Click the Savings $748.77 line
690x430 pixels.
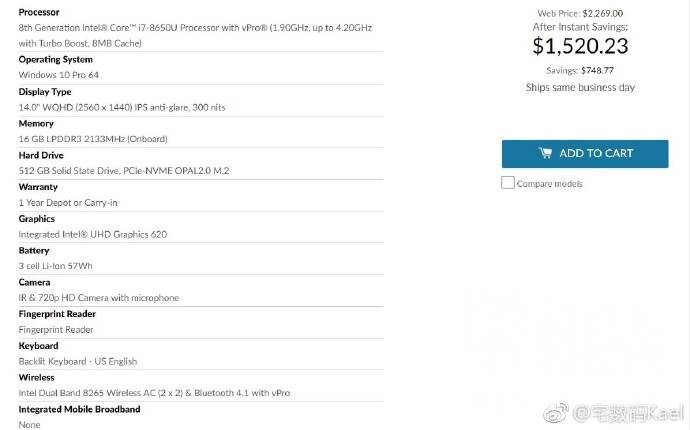580,70
